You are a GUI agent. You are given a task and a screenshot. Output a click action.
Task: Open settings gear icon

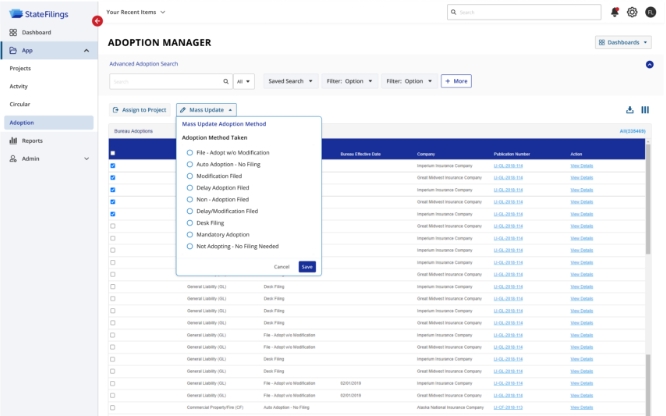632,12
